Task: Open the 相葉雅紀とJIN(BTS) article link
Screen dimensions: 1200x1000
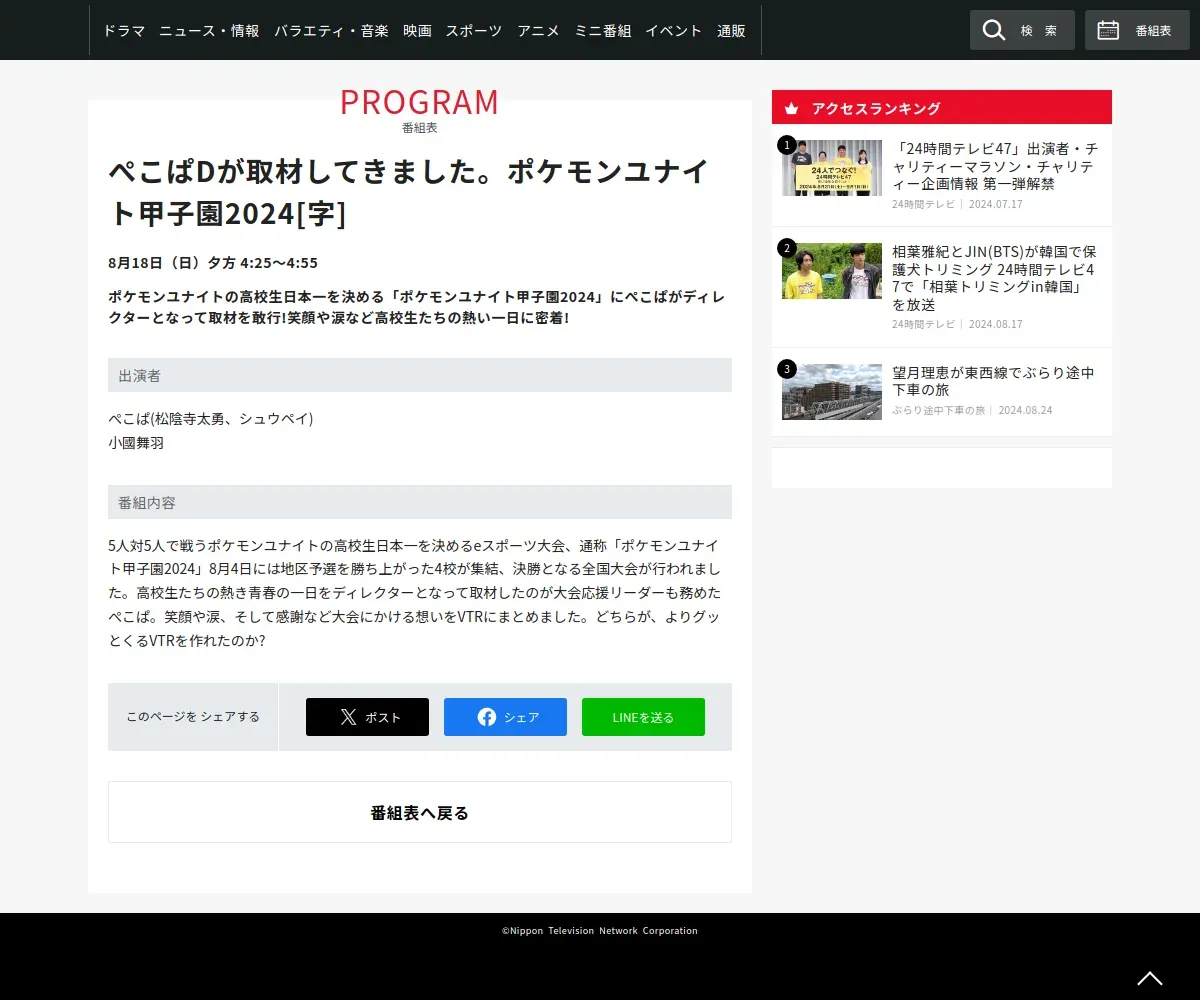Action: pos(995,278)
